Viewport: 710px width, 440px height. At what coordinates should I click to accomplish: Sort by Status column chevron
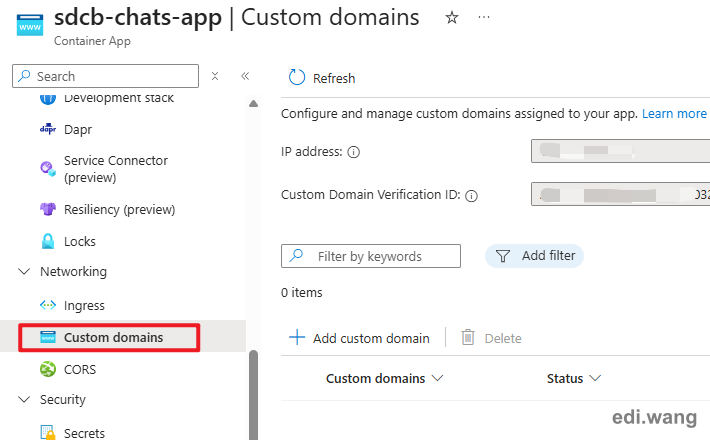pos(595,378)
